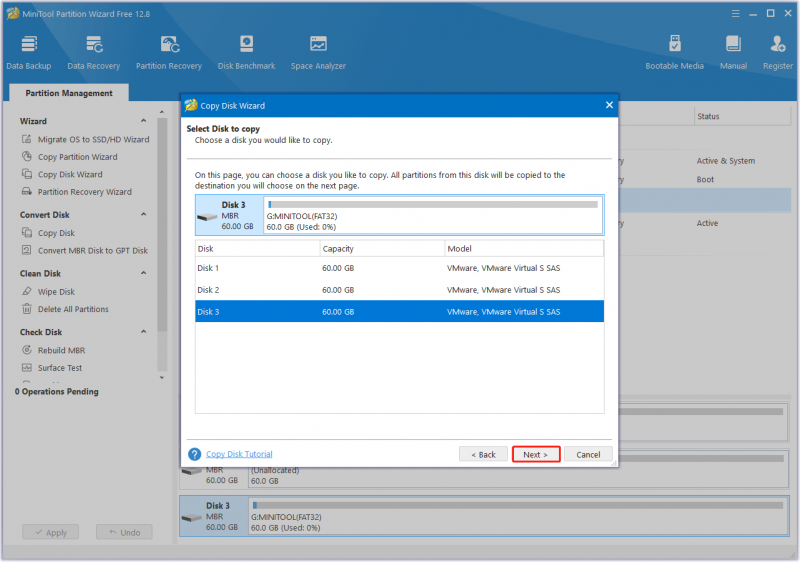Select Disk 1 row in list

399,268
